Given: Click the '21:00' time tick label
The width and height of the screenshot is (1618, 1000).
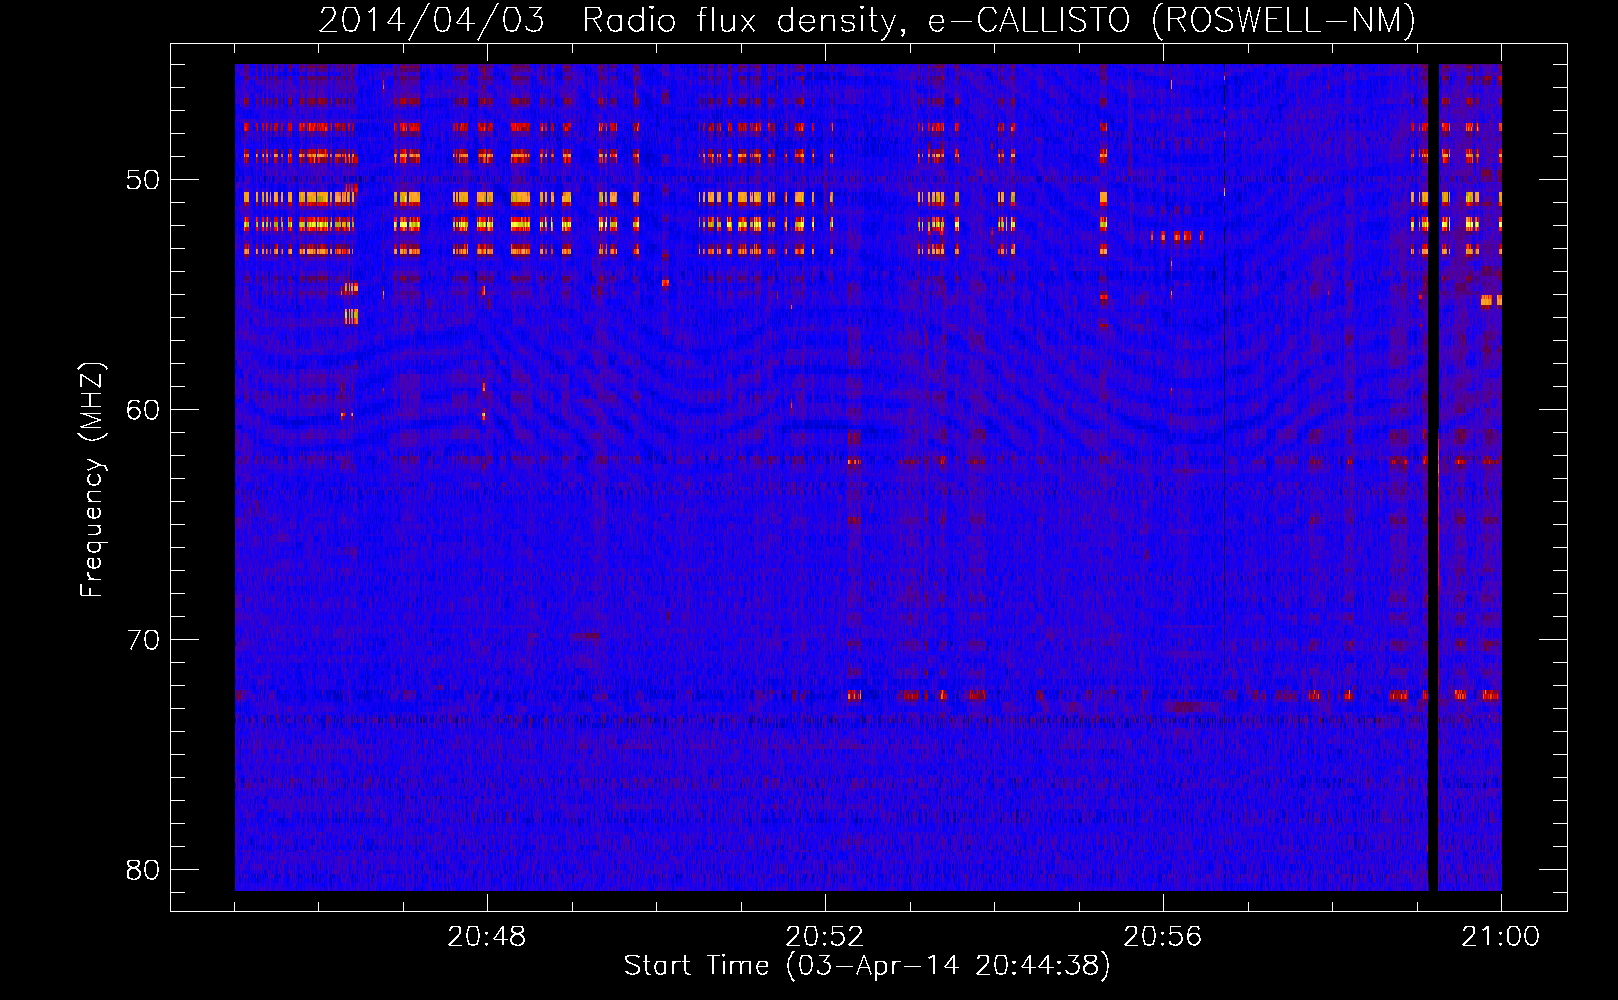Looking at the screenshot, I should [x=1500, y=937].
